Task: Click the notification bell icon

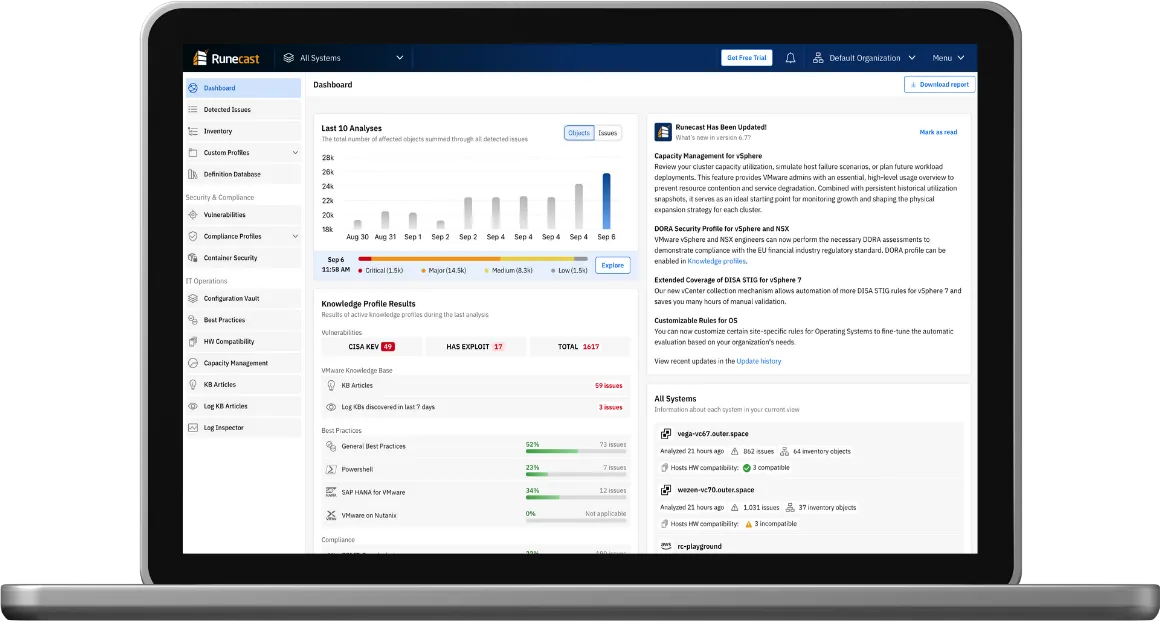Action: [x=790, y=58]
